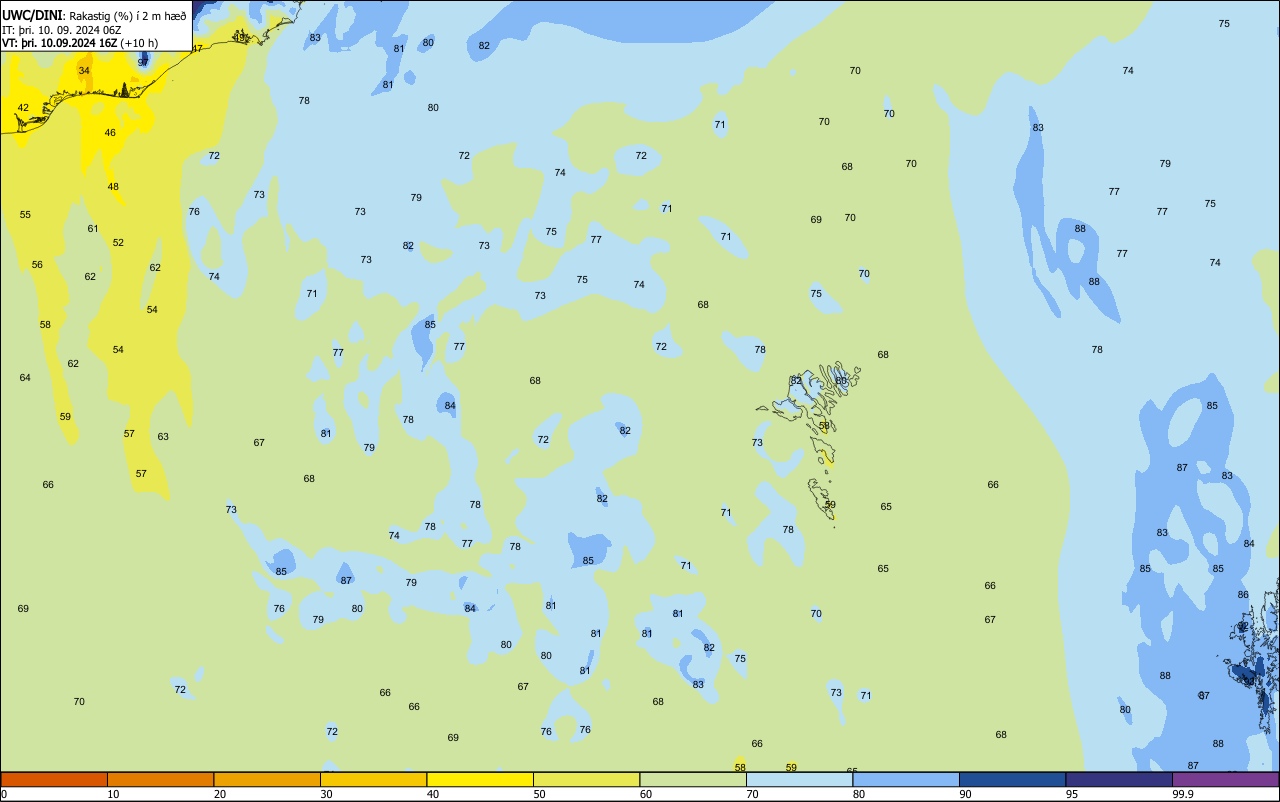Viewport: 1280px width, 802px height.
Task: Pick the golden 30–40 legend swatch
Action: coord(373,779)
